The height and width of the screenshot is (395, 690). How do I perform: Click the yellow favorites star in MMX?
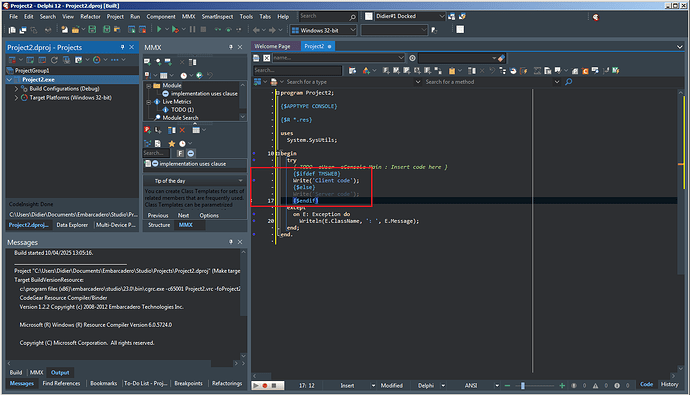pyautogui.click(x=171, y=143)
